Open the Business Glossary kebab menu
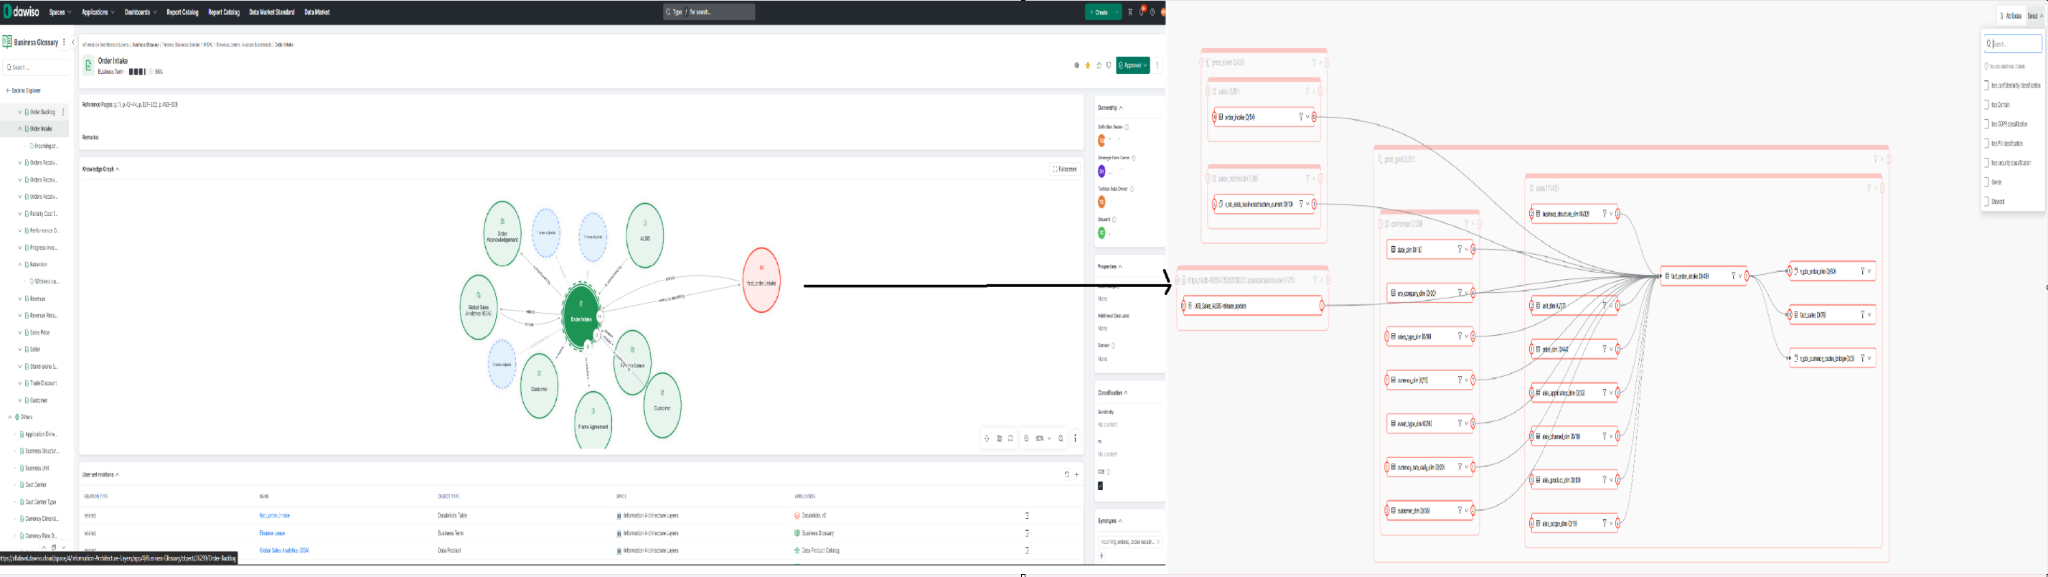 [64, 42]
